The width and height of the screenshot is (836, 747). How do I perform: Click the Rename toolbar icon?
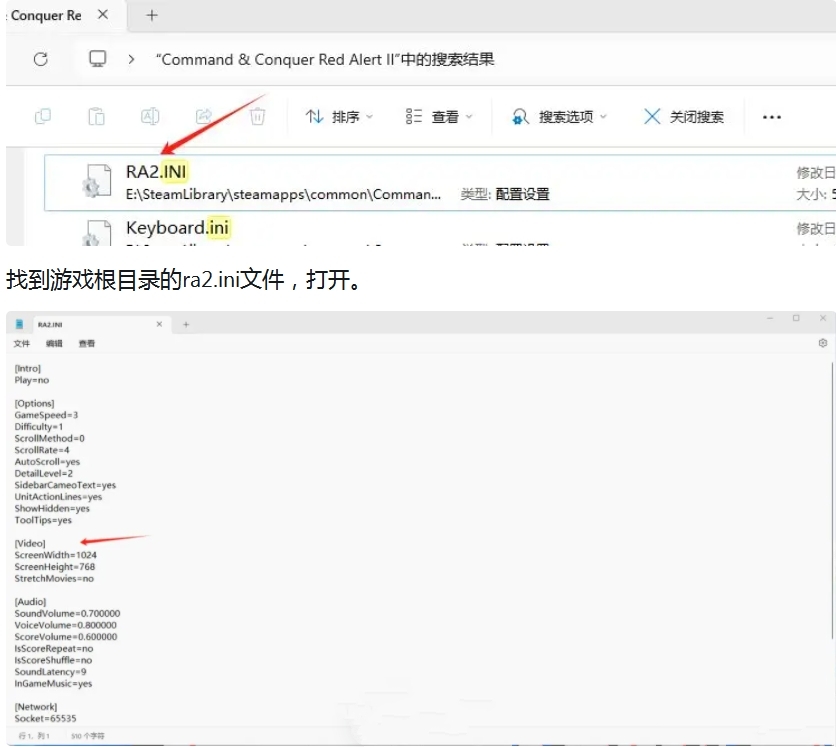(150, 116)
